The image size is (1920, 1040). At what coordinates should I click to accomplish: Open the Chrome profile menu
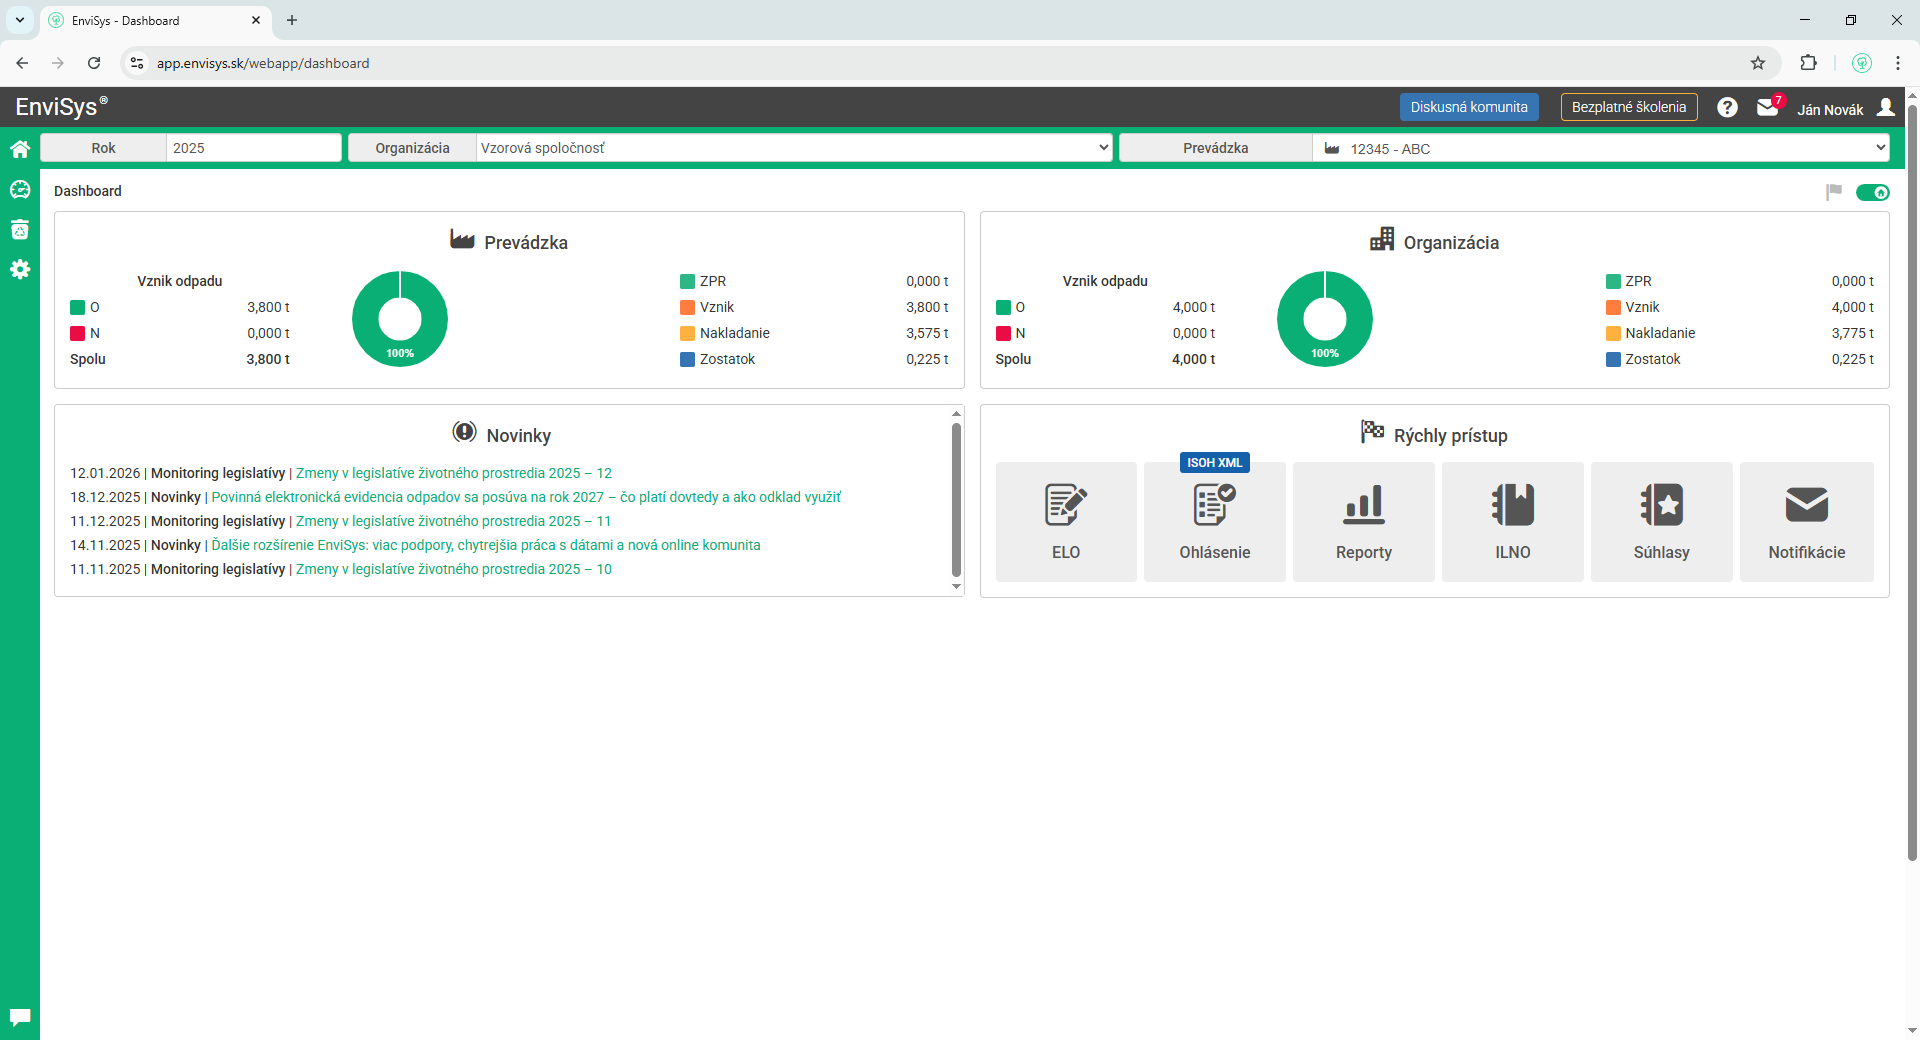click(1861, 63)
